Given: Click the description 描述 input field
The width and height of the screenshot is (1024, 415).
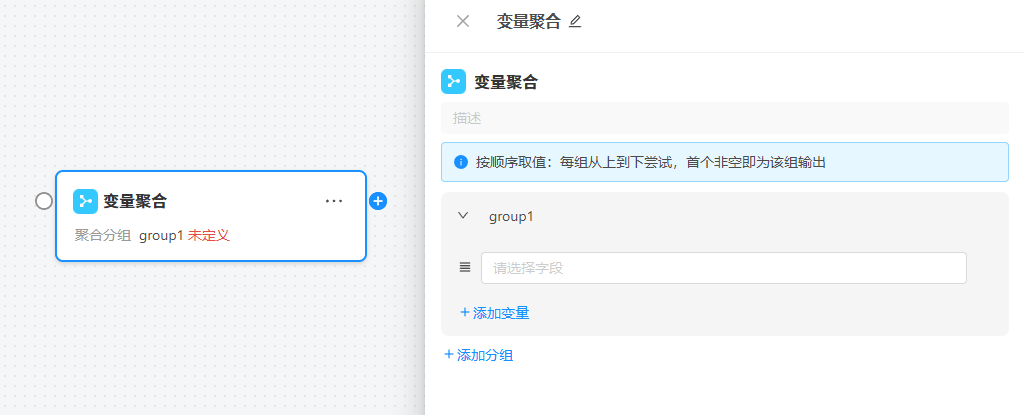Looking at the screenshot, I should (725, 118).
